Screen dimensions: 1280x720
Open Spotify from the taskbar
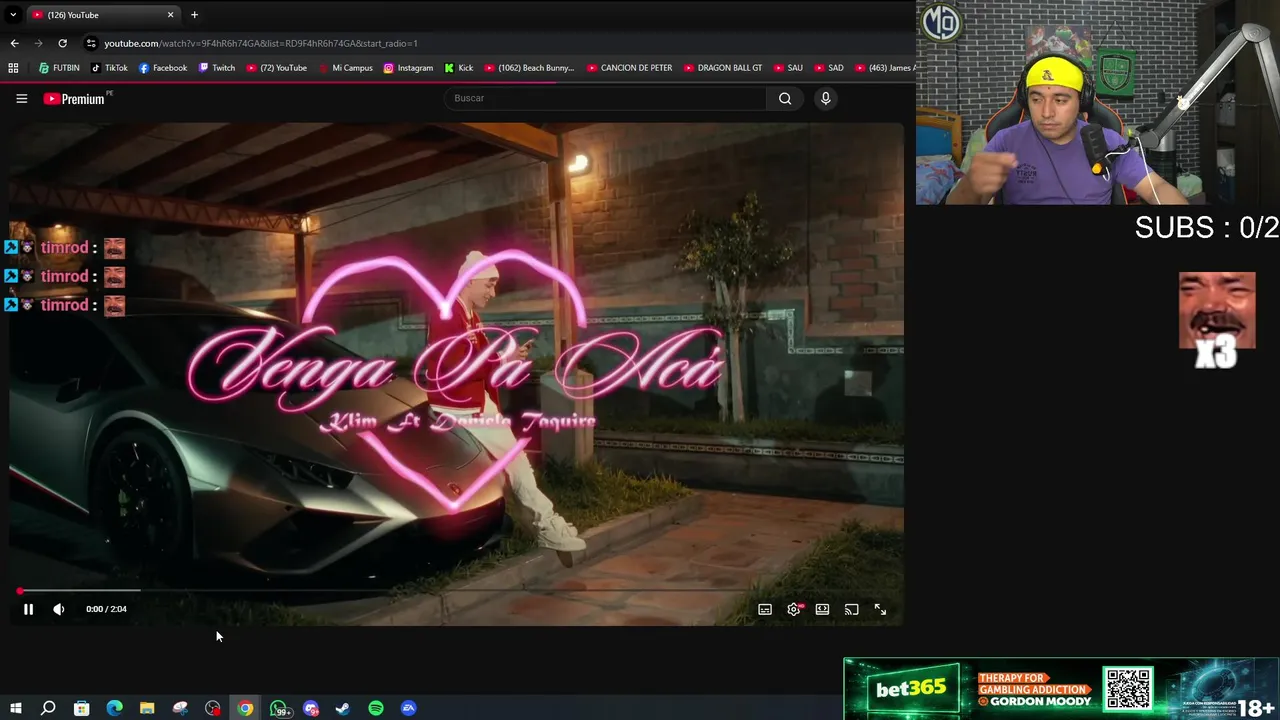(376, 708)
